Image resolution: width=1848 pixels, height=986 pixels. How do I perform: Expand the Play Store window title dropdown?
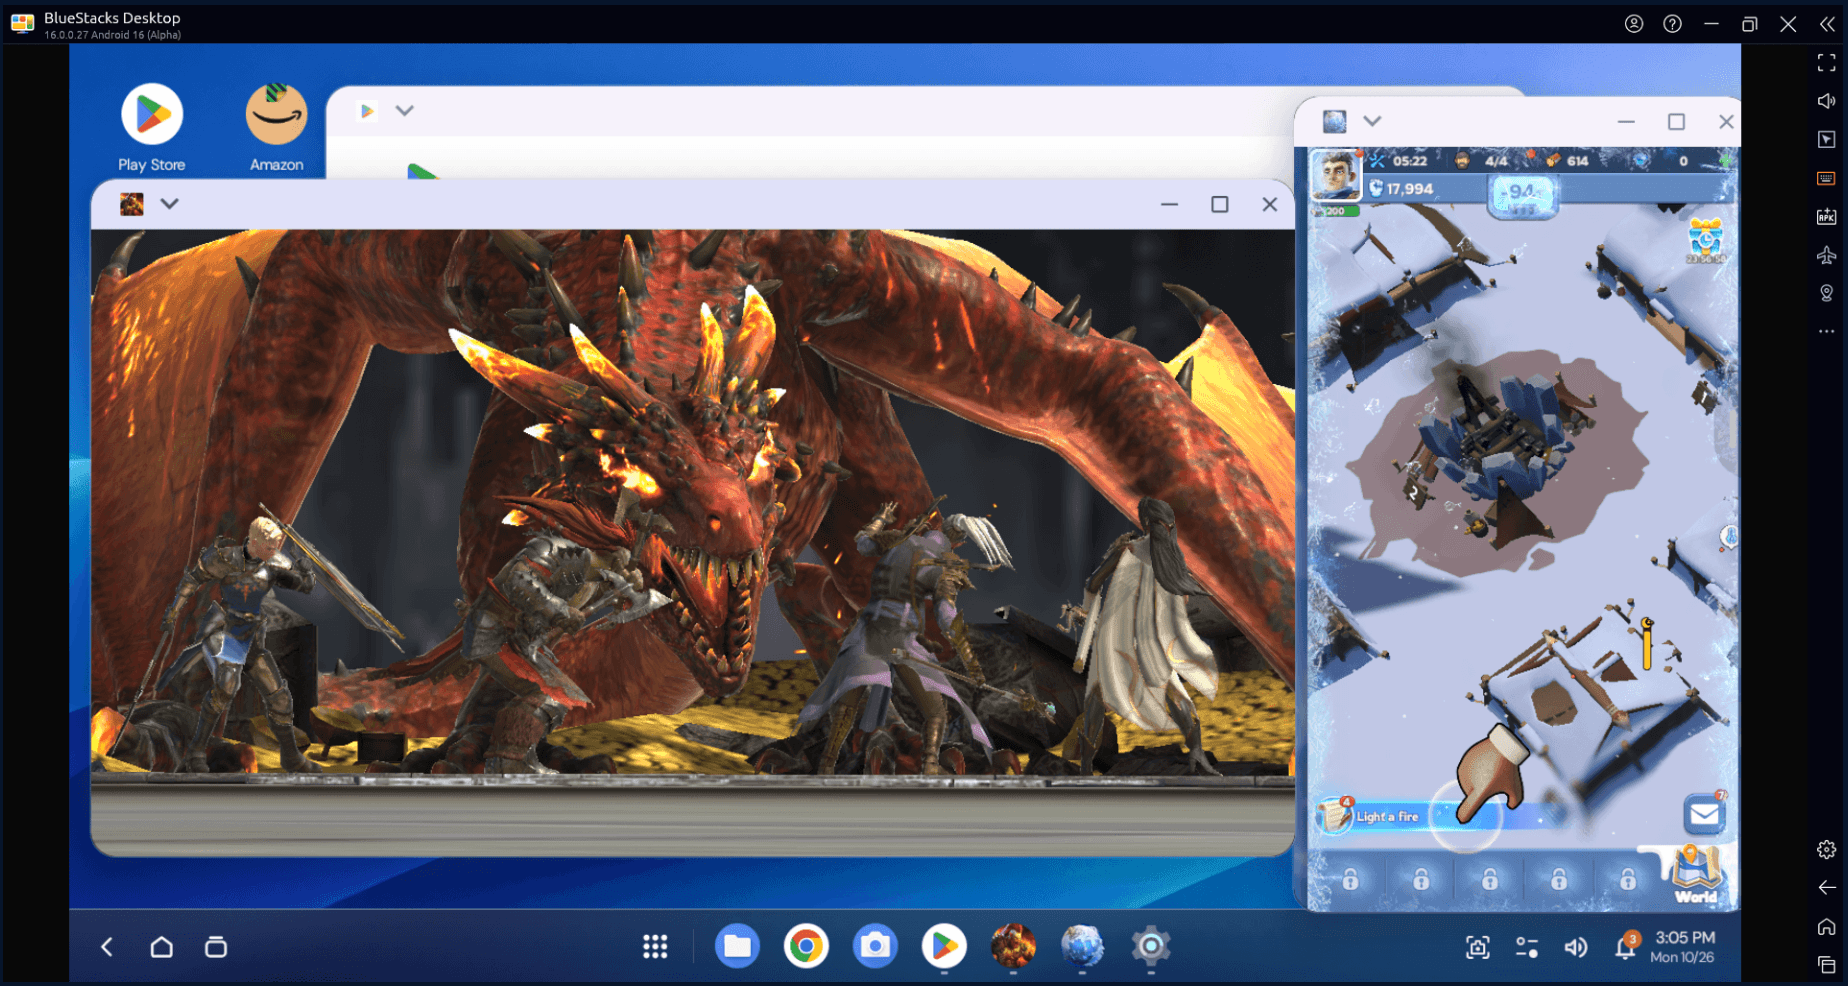(404, 110)
